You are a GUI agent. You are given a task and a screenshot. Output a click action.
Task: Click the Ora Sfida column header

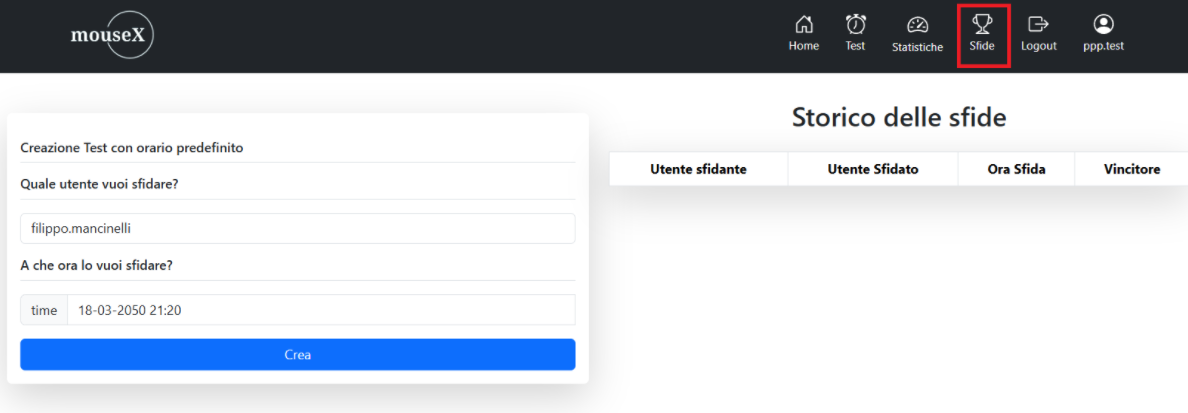[1016, 169]
